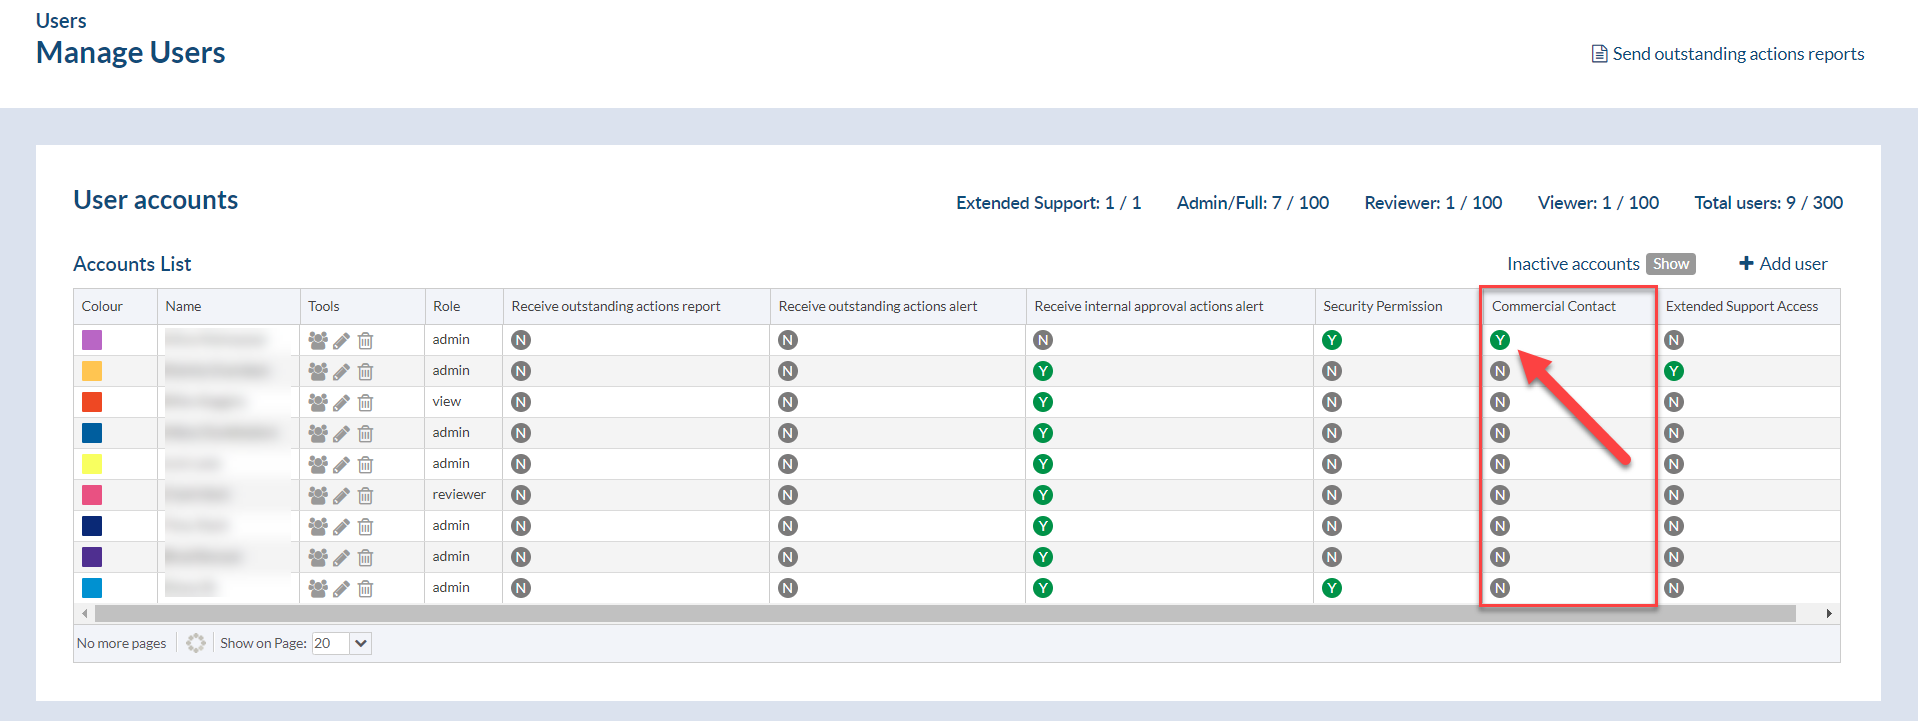Viewport: 1918px width, 721px height.
Task: Click groups icon in the top violet swatch row
Action: click(x=318, y=340)
